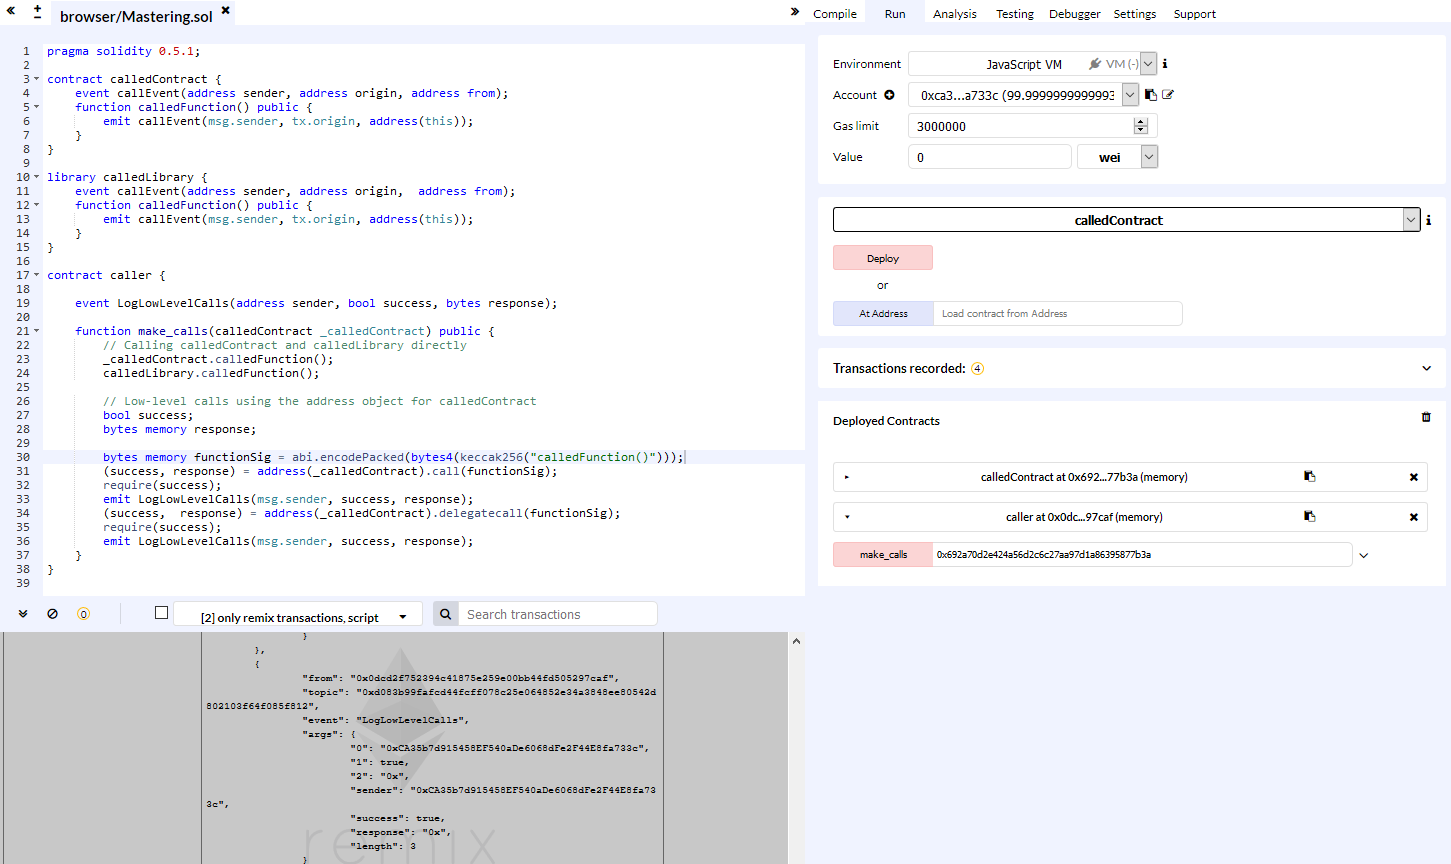Click the Search transactions field

pyautogui.click(x=558, y=614)
